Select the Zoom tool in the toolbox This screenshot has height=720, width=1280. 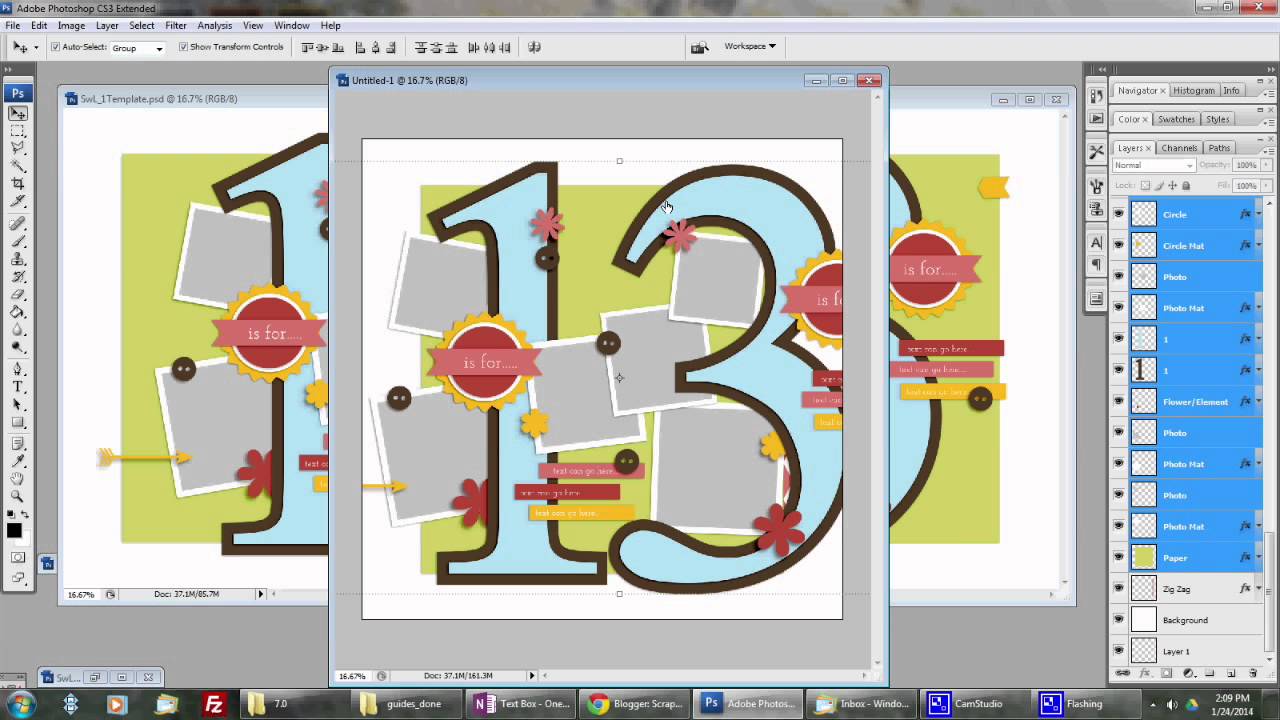coord(18,497)
